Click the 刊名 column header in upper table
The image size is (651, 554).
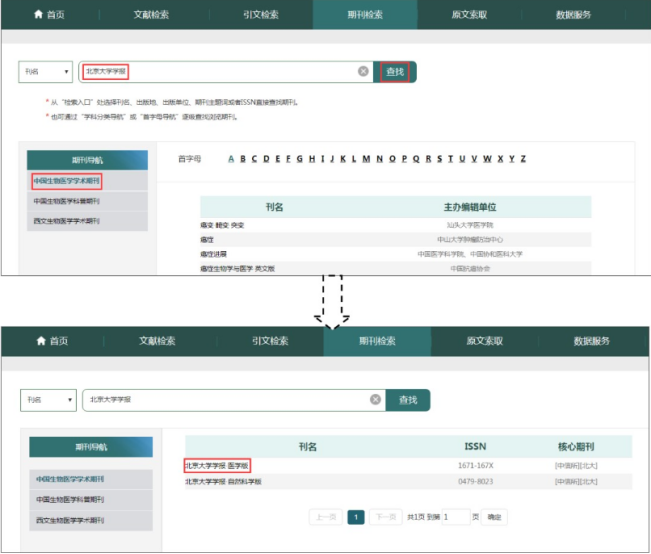point(274,207)
